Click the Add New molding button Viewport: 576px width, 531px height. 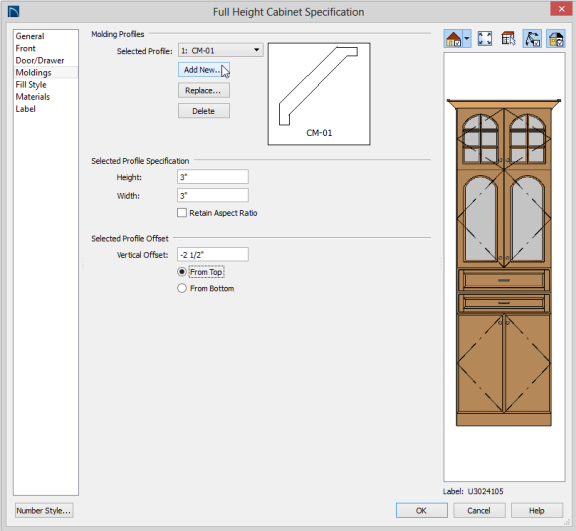point(204,70)
